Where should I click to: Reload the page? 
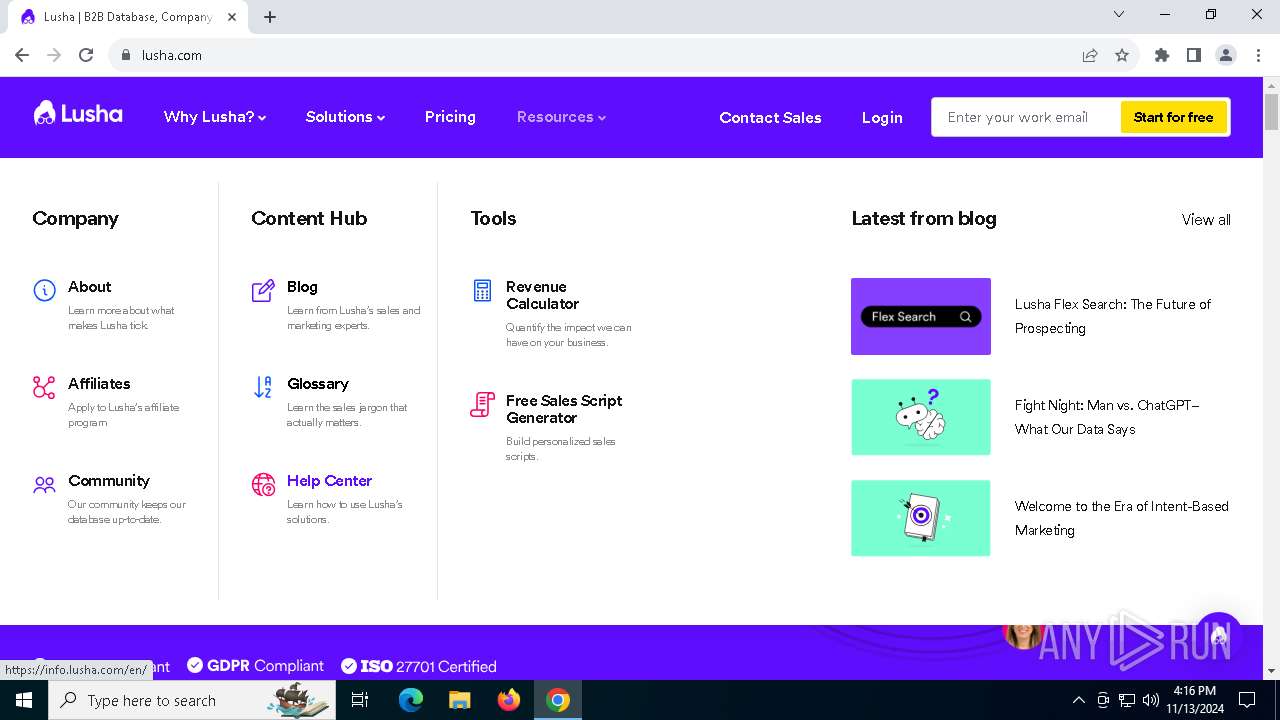[x=86, y=55]
